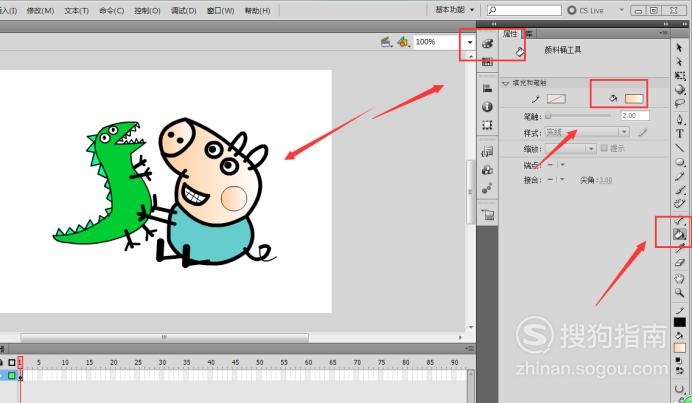Open the 文本(T) menu
This screenshot has width=692, height=403.
[76, 11]
